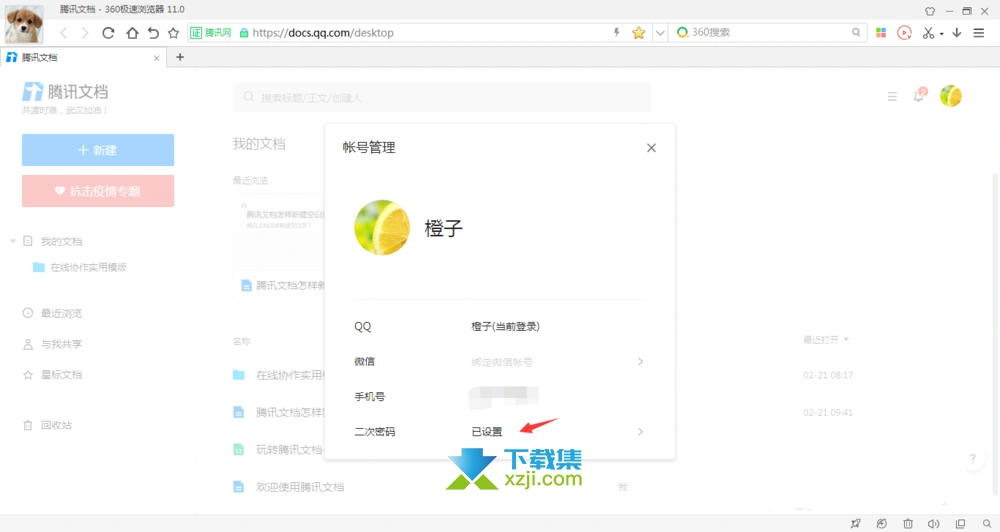Click the favorites star outline icon
Image resolution: width=1000 pixels, height=532 pixels.
pyautogui.click(x=173, y=33)
